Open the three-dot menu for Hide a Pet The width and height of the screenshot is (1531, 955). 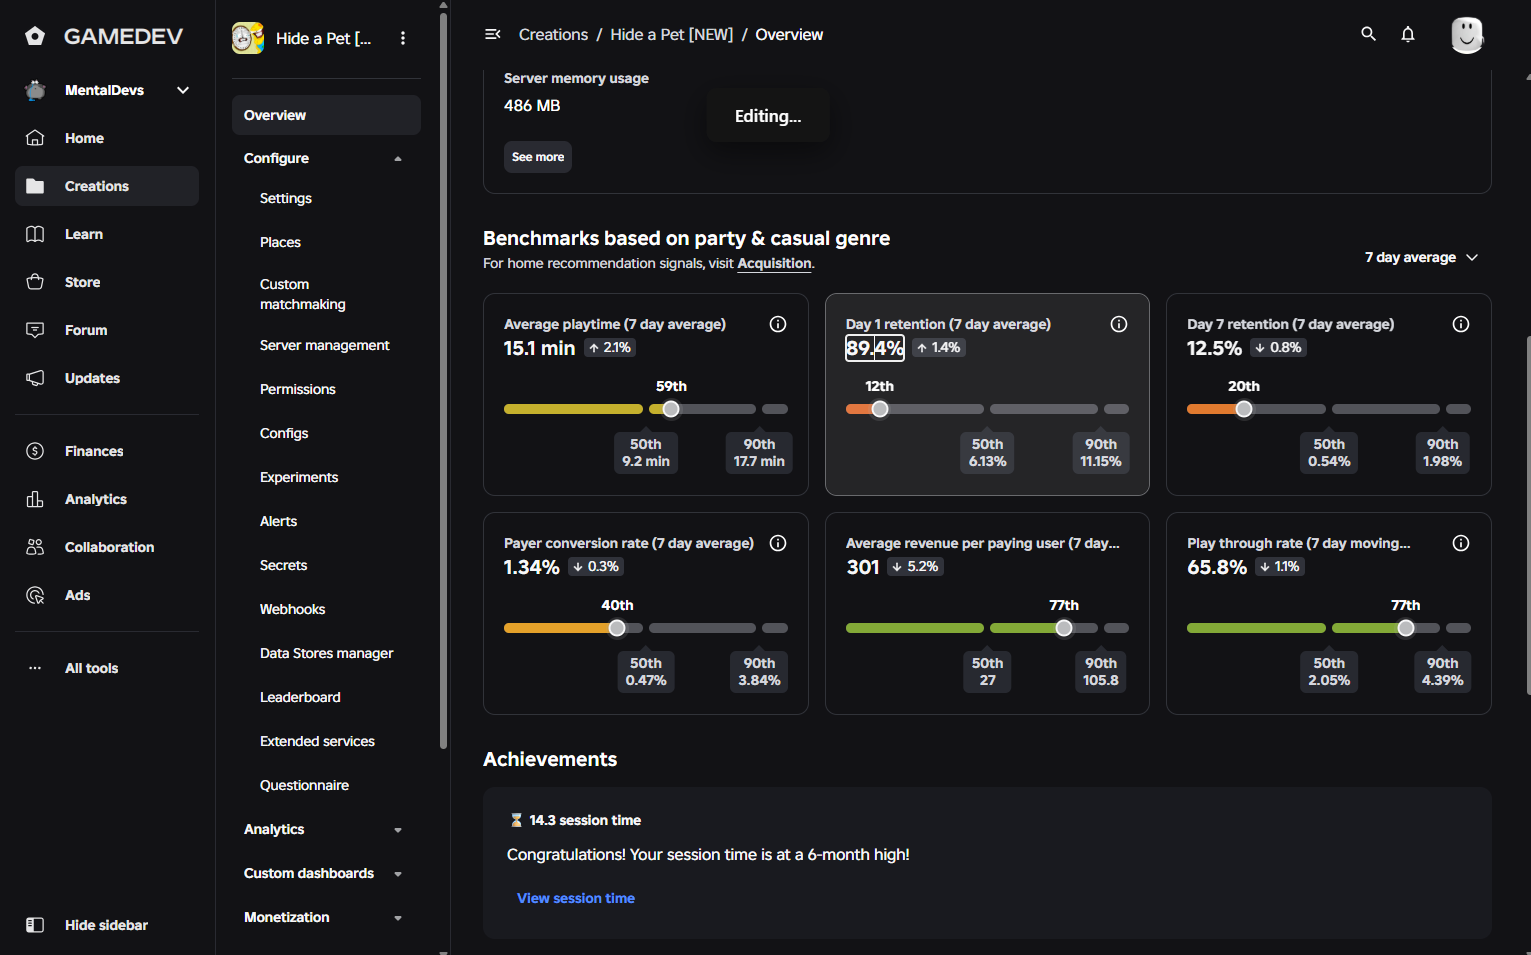click(403, 38)
